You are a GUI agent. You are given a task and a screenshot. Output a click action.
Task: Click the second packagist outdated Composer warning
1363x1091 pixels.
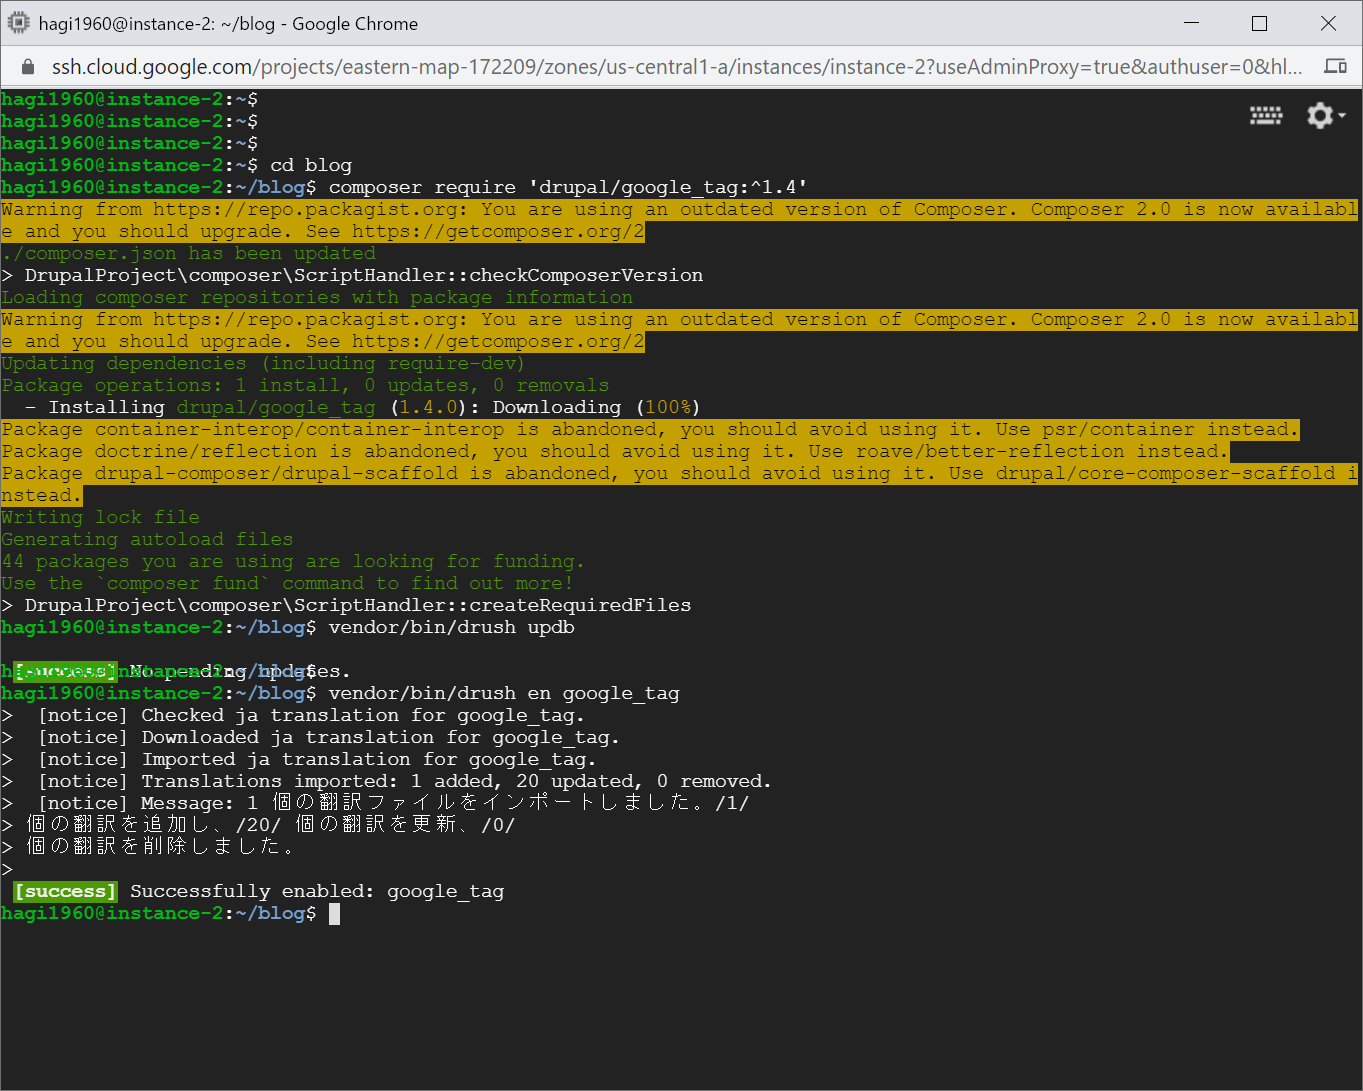point(679,330)
